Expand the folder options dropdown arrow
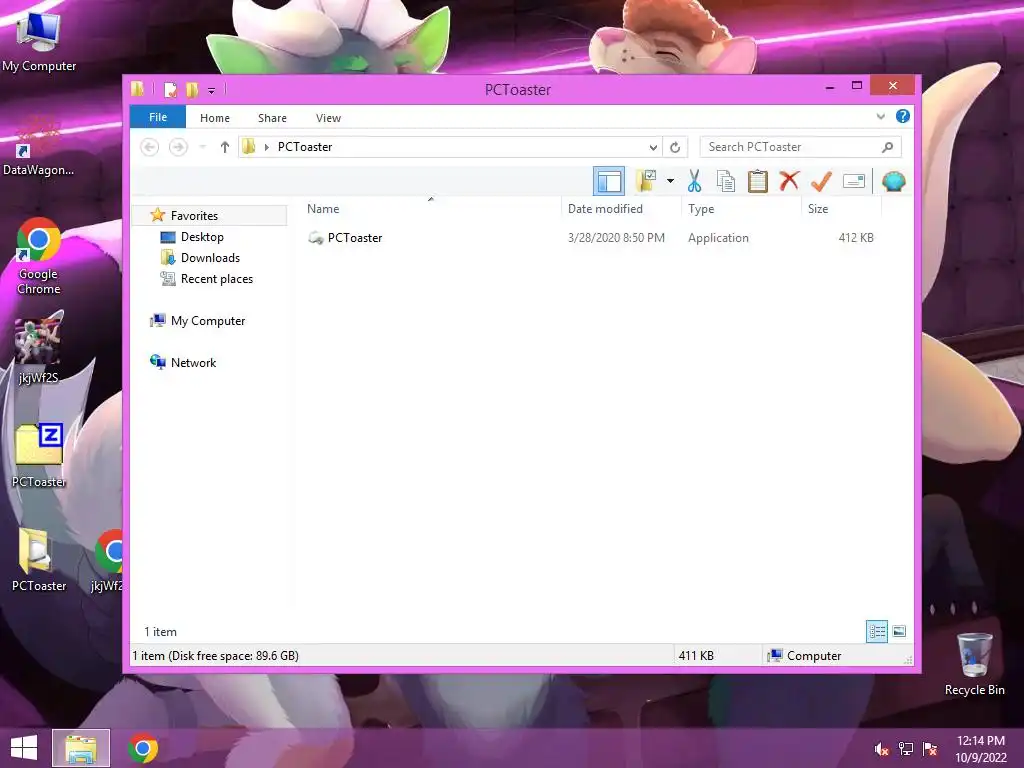The image size is (1024, 768). [670, 181]
